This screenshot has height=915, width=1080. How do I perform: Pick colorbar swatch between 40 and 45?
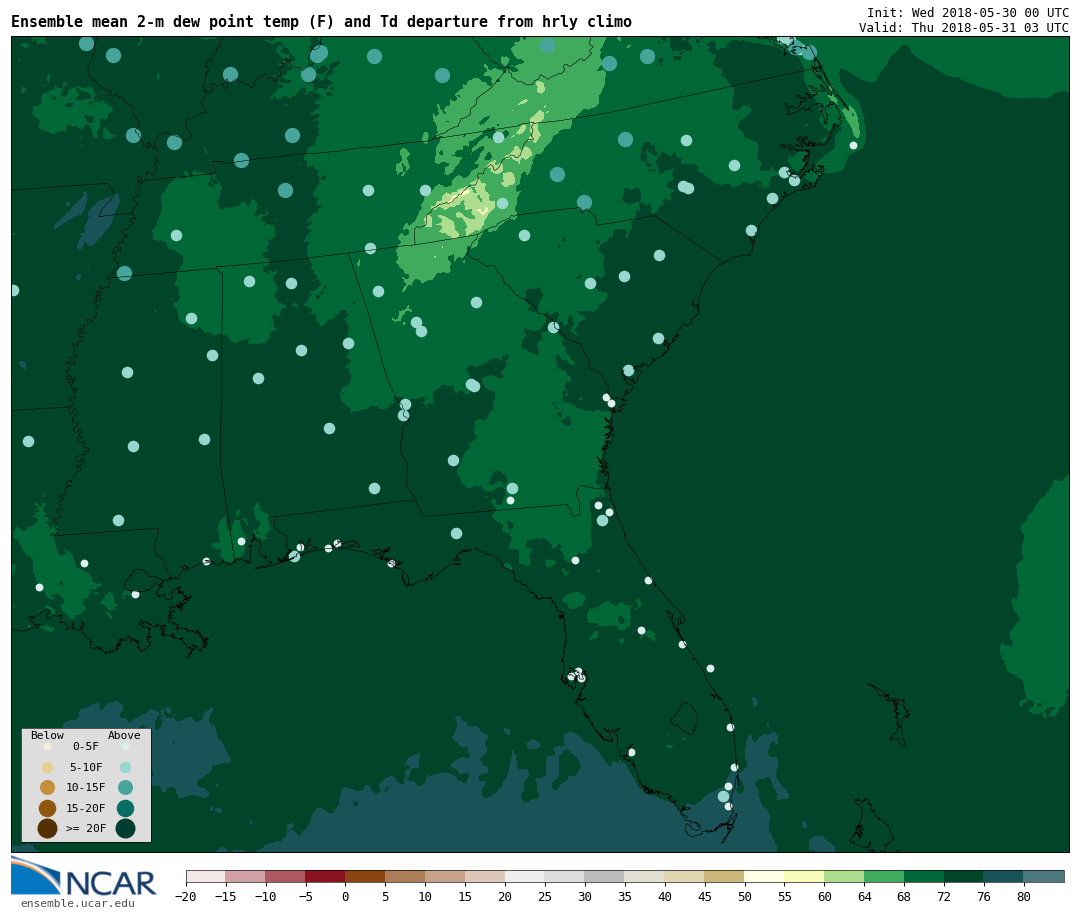[x=685, y=876]
